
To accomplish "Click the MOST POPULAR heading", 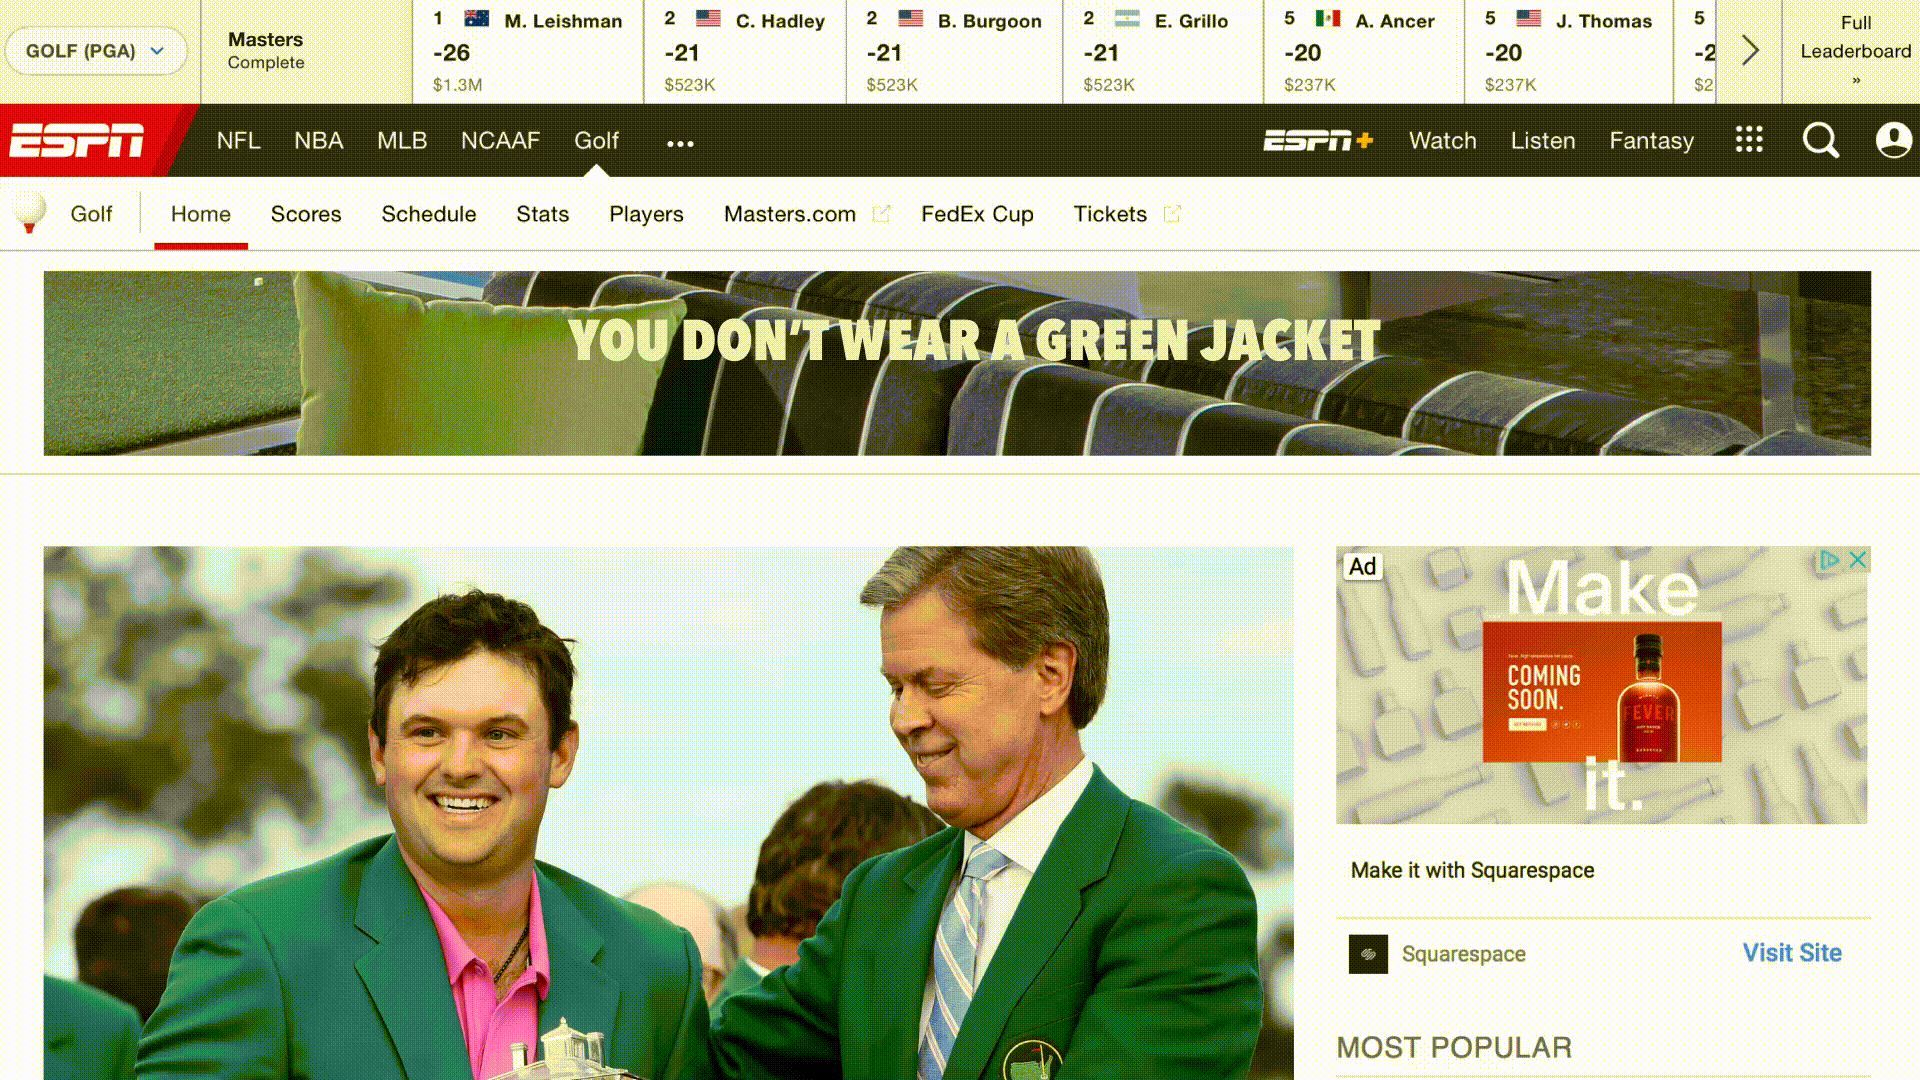I will [1454, 1047].
